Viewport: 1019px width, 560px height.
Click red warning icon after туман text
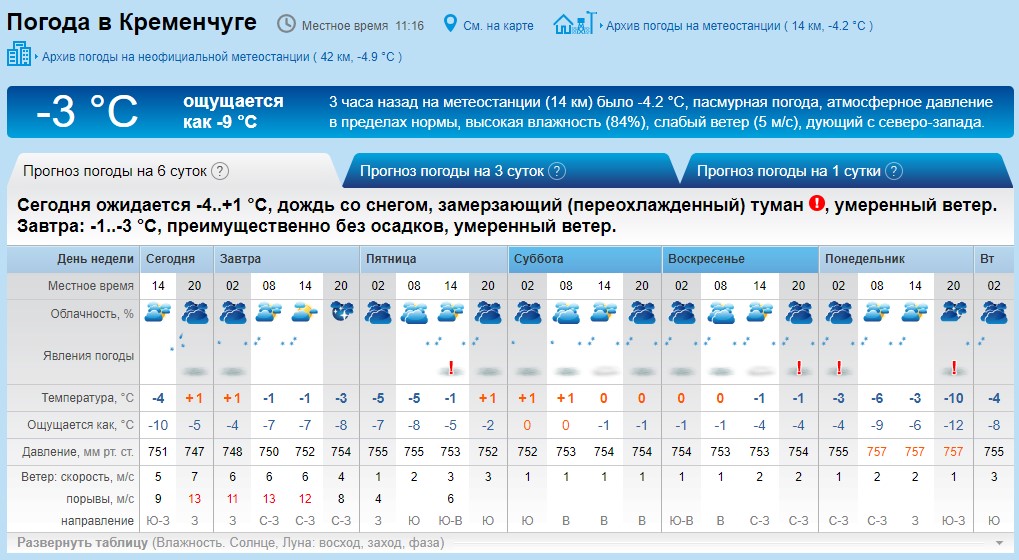[817, 204]
